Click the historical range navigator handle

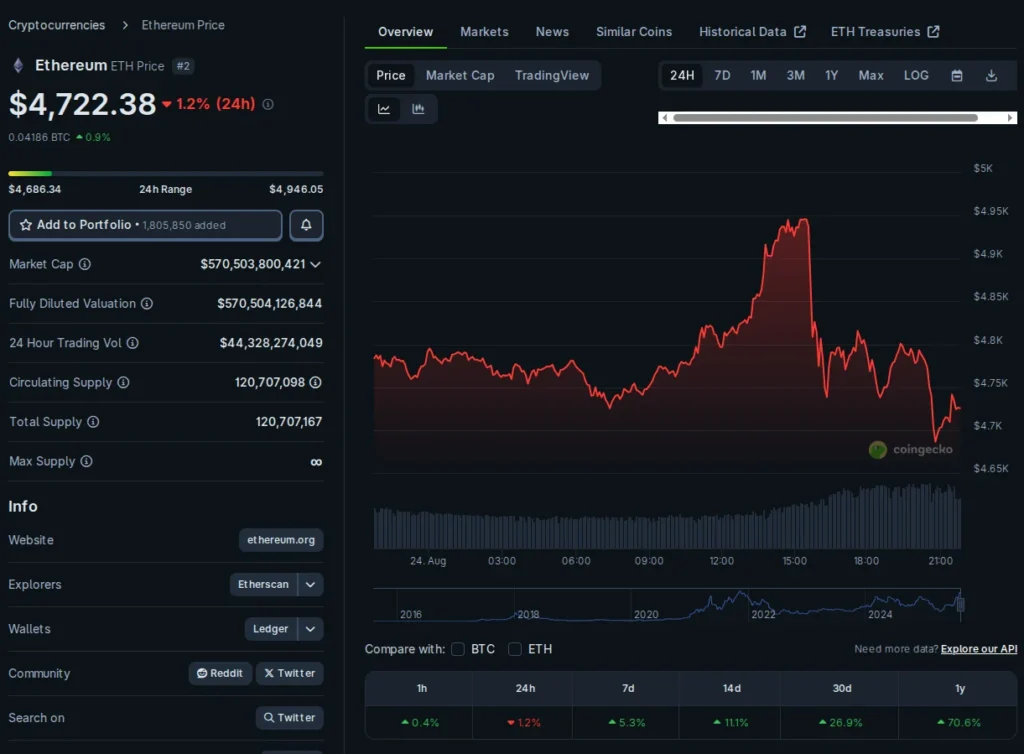click(x=961, y=603)
